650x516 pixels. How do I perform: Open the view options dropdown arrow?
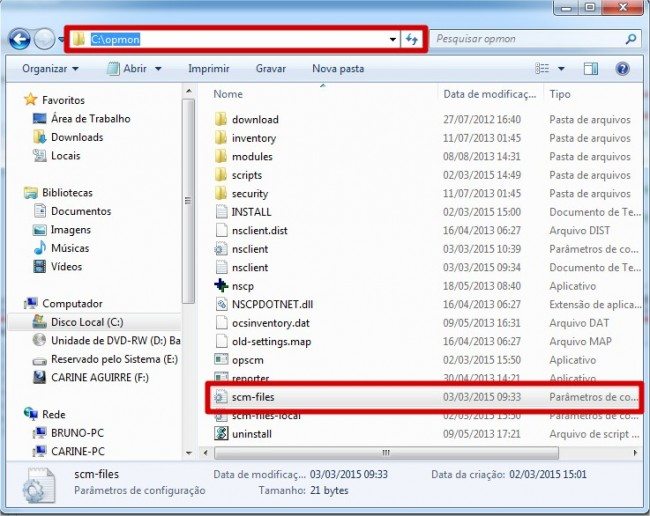click(560, 69)
